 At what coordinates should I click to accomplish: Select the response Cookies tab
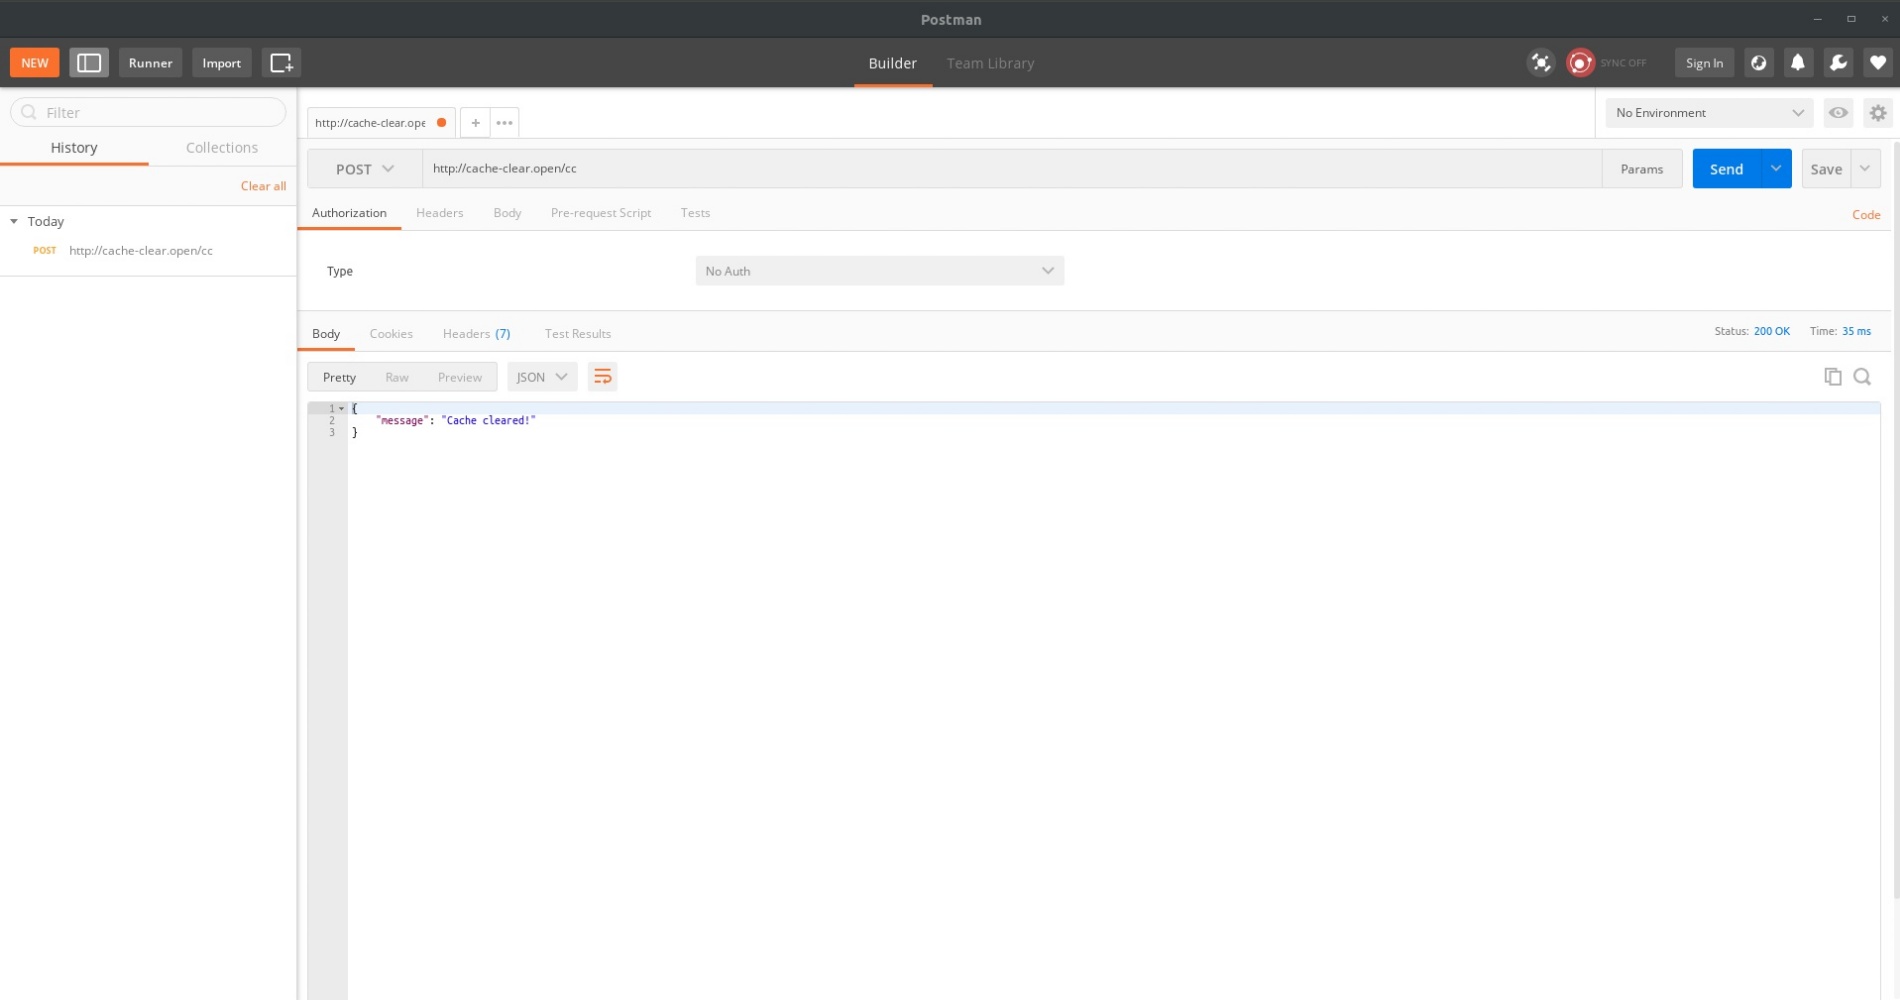(x=391, y=333)
